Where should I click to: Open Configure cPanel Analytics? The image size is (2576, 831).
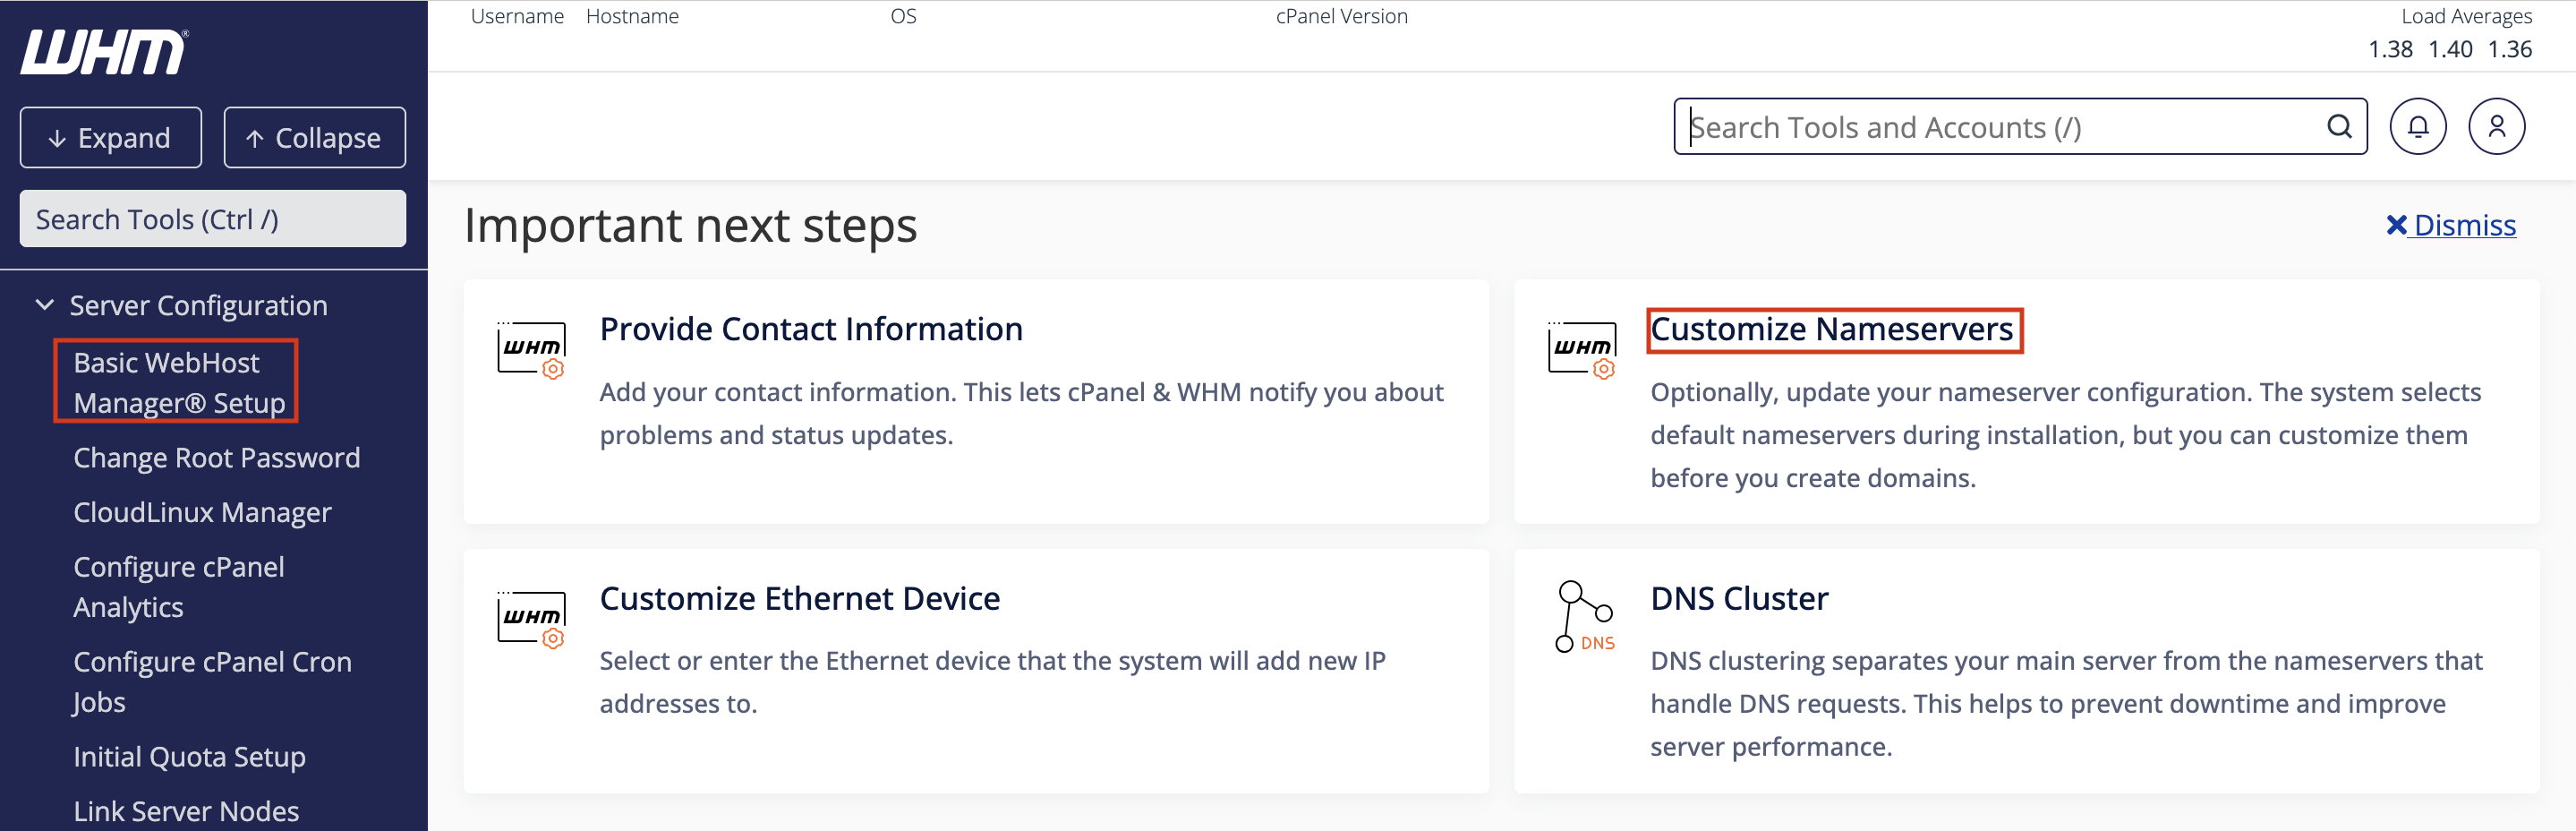[179, 587]
